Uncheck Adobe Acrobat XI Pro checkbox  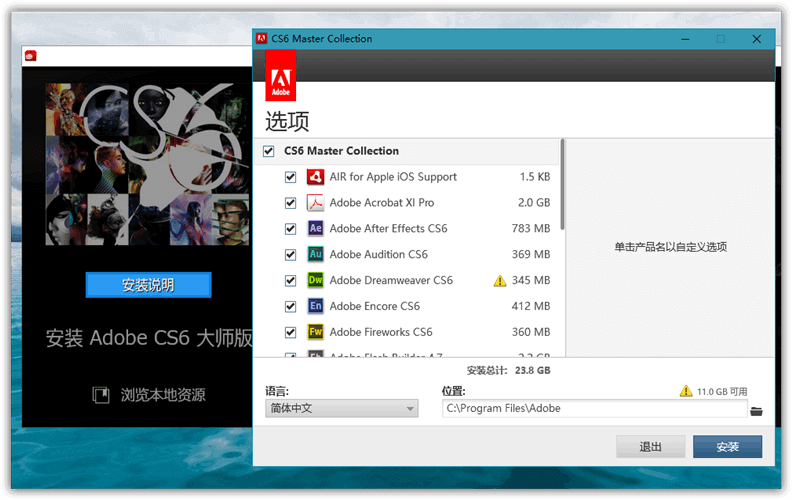coord(290,203)
